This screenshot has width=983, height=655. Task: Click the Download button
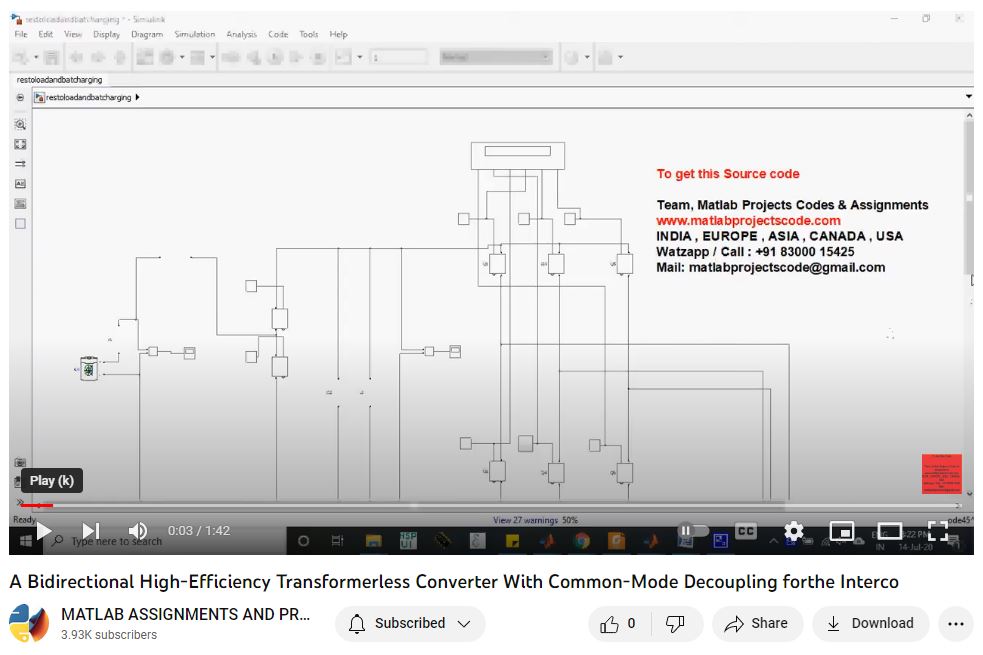pyautogui.click(x=870, y=624)
